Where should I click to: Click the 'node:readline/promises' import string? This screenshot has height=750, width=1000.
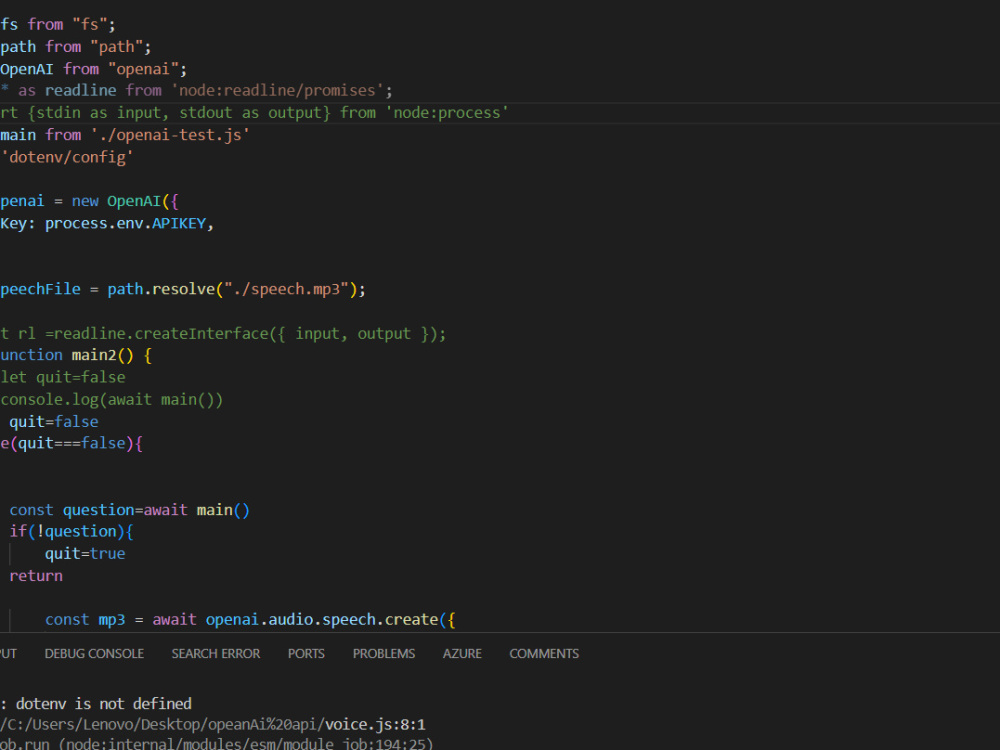pos(277,91)
